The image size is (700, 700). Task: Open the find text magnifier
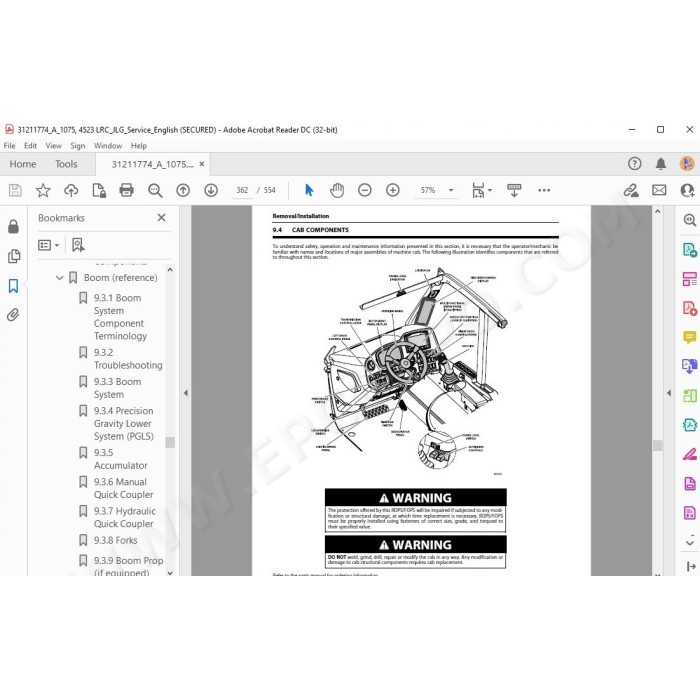click(155, 191)
